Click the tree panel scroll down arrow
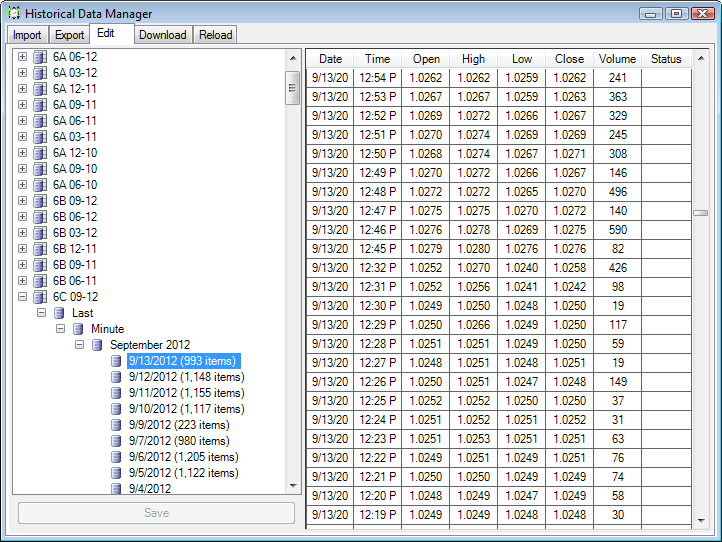722x542 pixels. [x=293, y=485]
